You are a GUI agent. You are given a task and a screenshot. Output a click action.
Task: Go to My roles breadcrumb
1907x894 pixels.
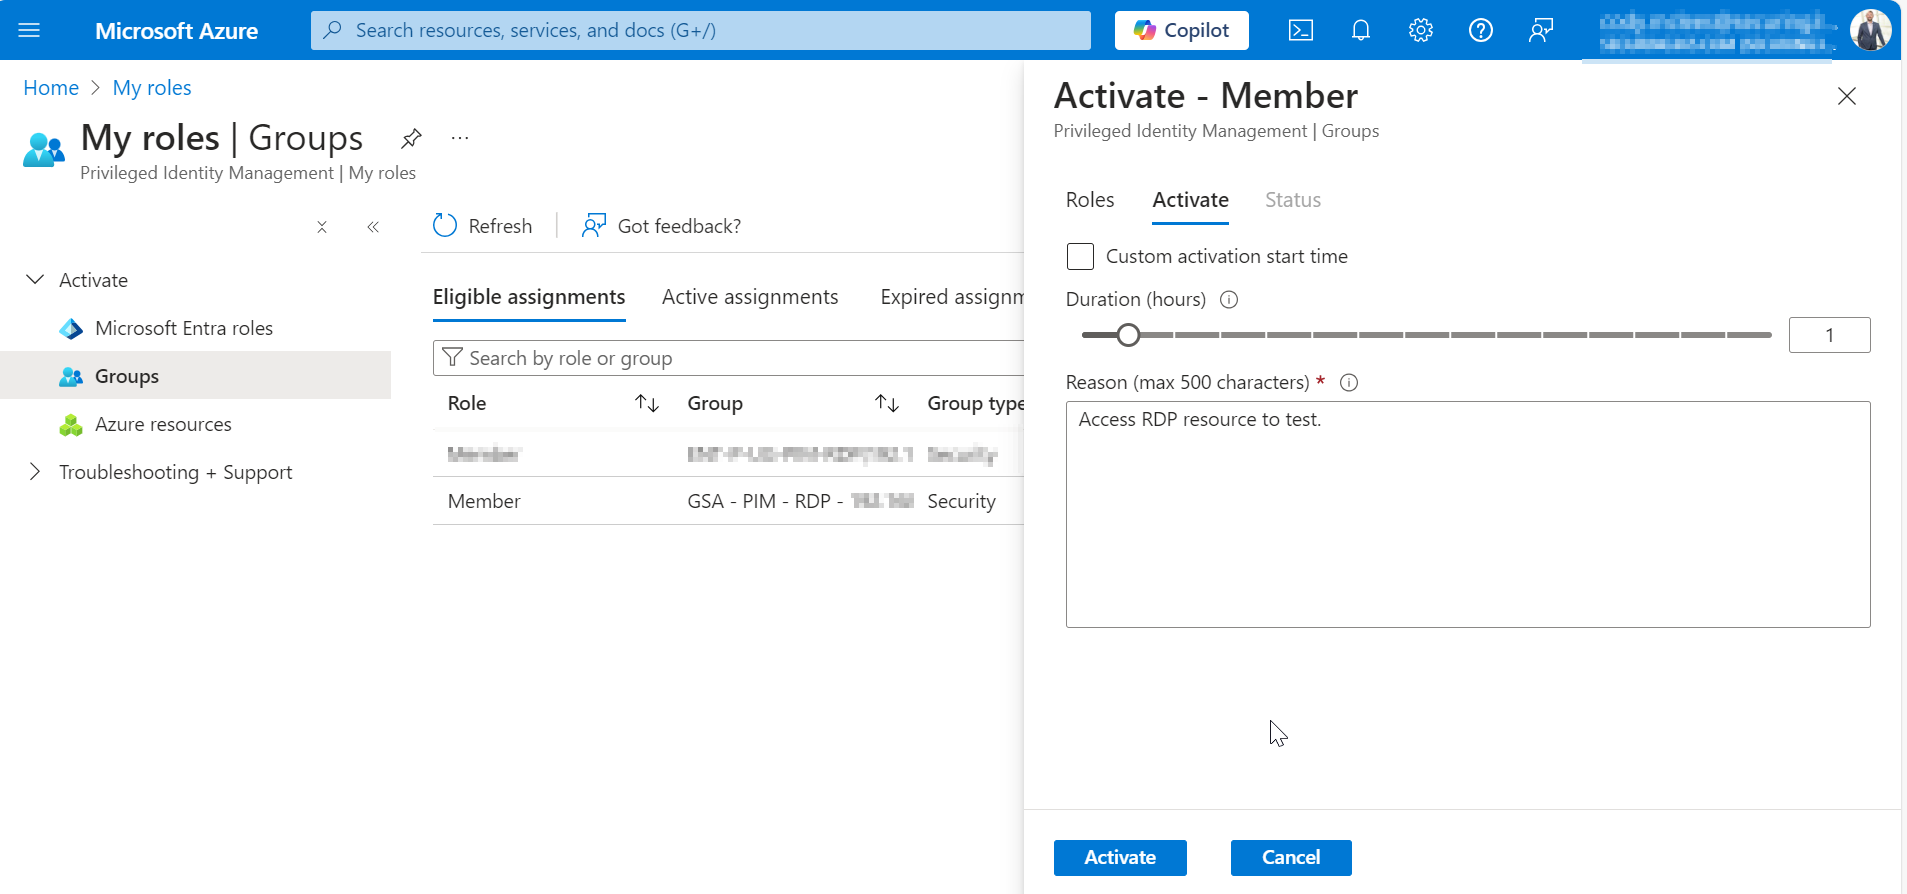pos(152,88)
